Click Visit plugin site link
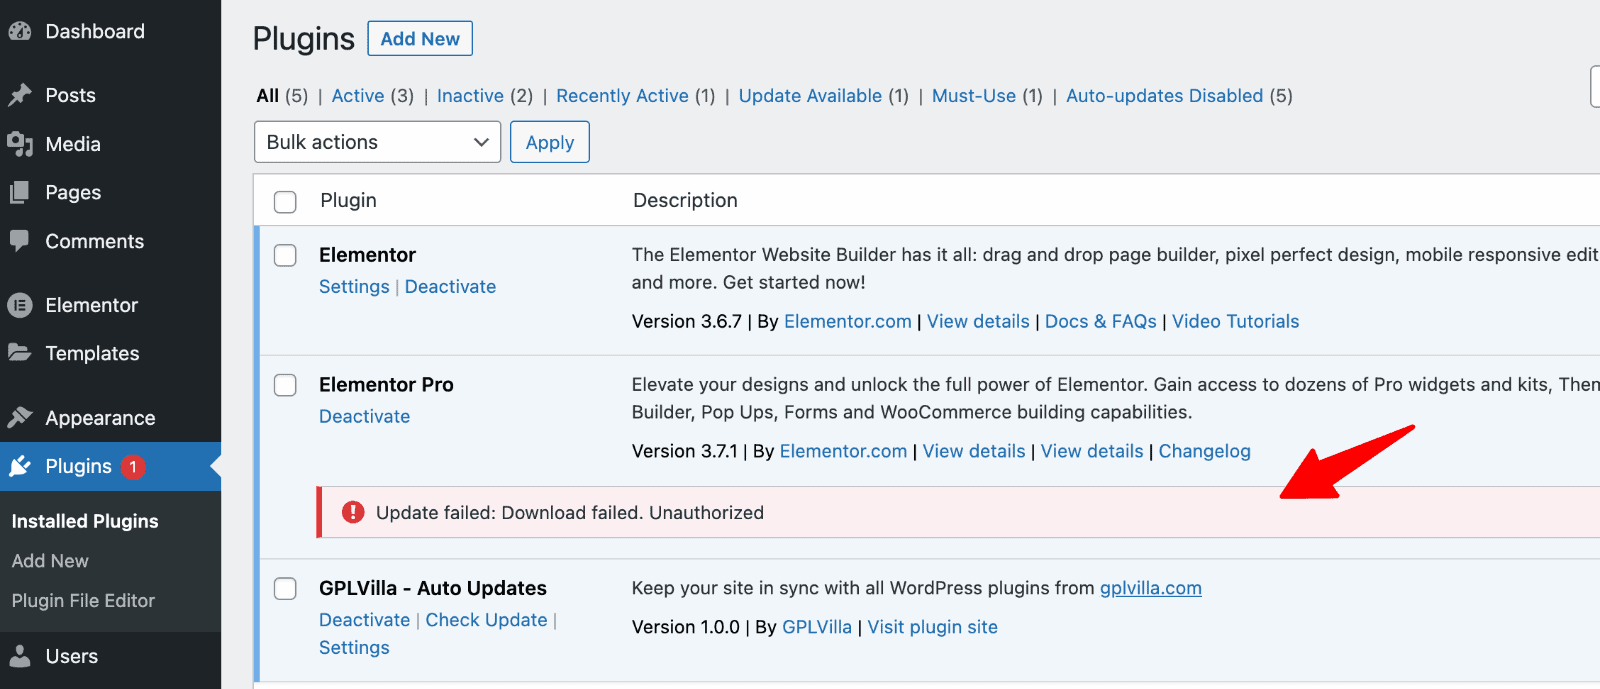The height and width of the screenshot is (689, 1600). tap(932, 627)
